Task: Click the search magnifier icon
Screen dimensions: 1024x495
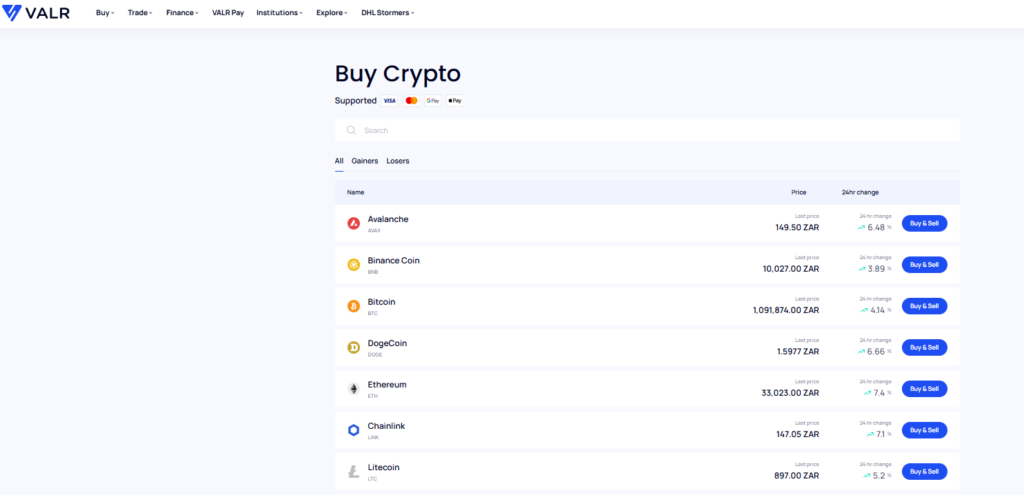Action: (351, 130)
